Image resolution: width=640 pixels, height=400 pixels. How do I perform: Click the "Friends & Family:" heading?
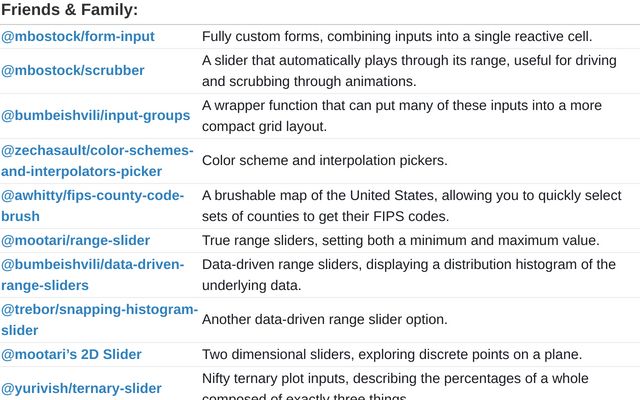(69, 10)
